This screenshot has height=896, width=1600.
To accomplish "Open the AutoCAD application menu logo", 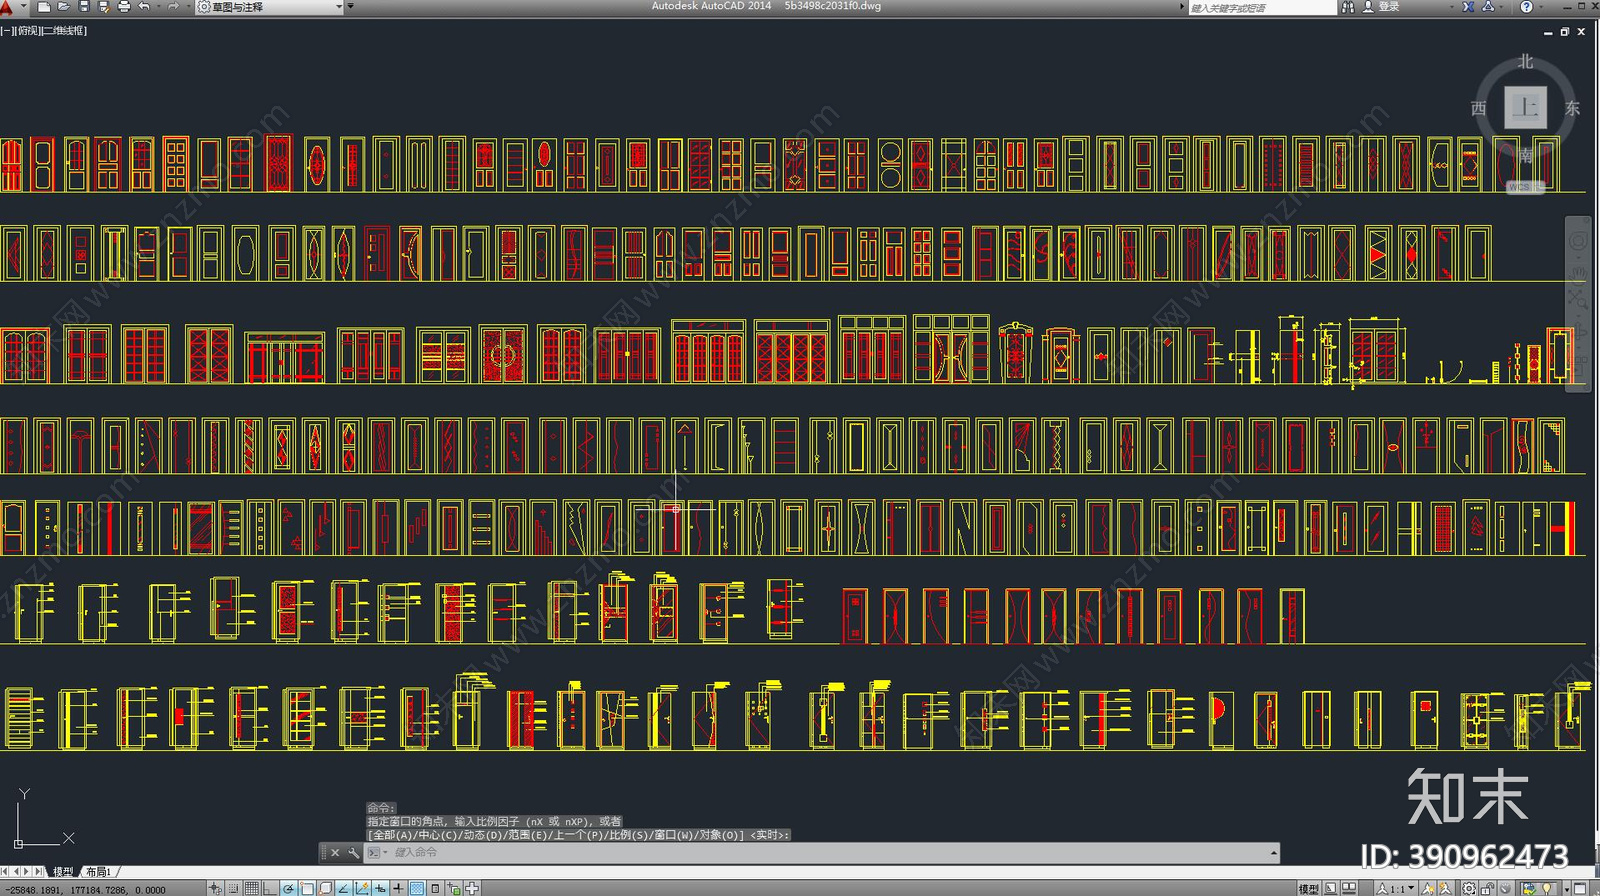I will click(x=8, y=7).
